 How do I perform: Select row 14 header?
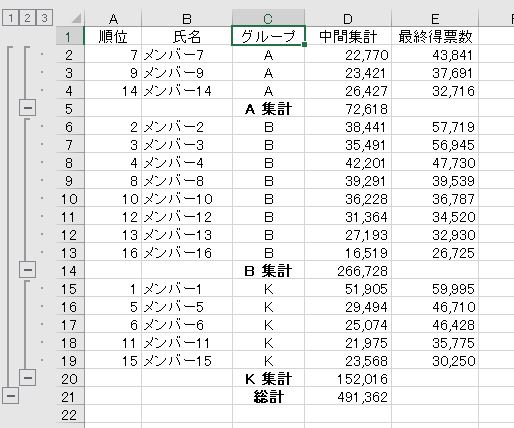pyautogui.click(x=70, y=270)
